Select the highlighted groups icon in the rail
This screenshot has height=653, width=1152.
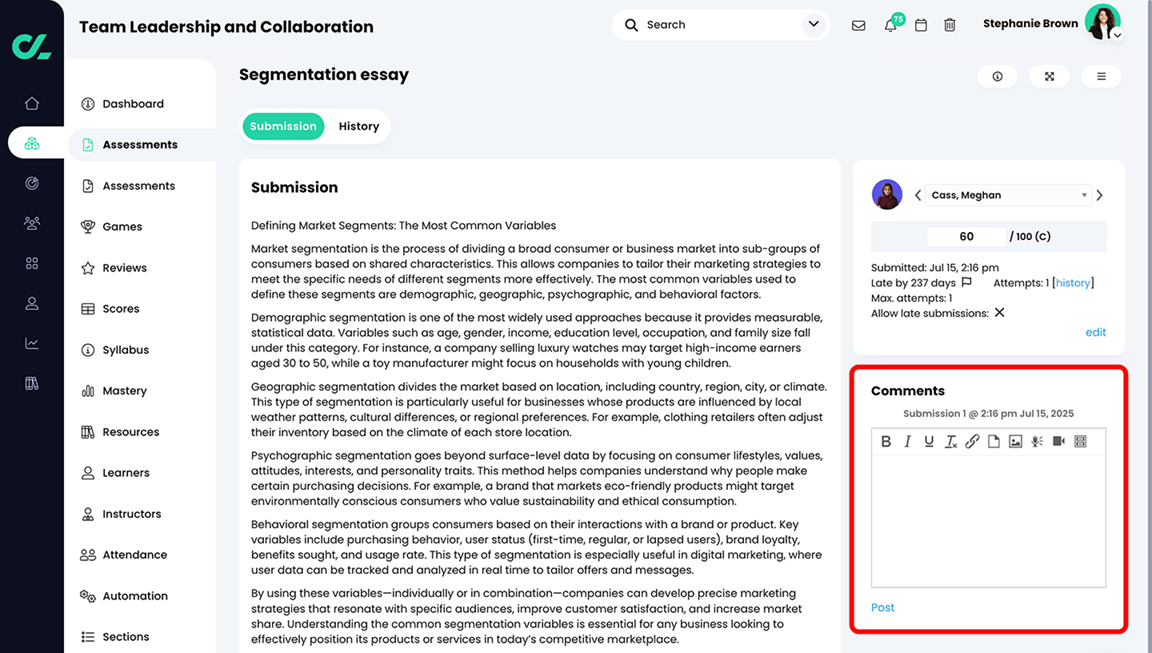pos(32,143)
